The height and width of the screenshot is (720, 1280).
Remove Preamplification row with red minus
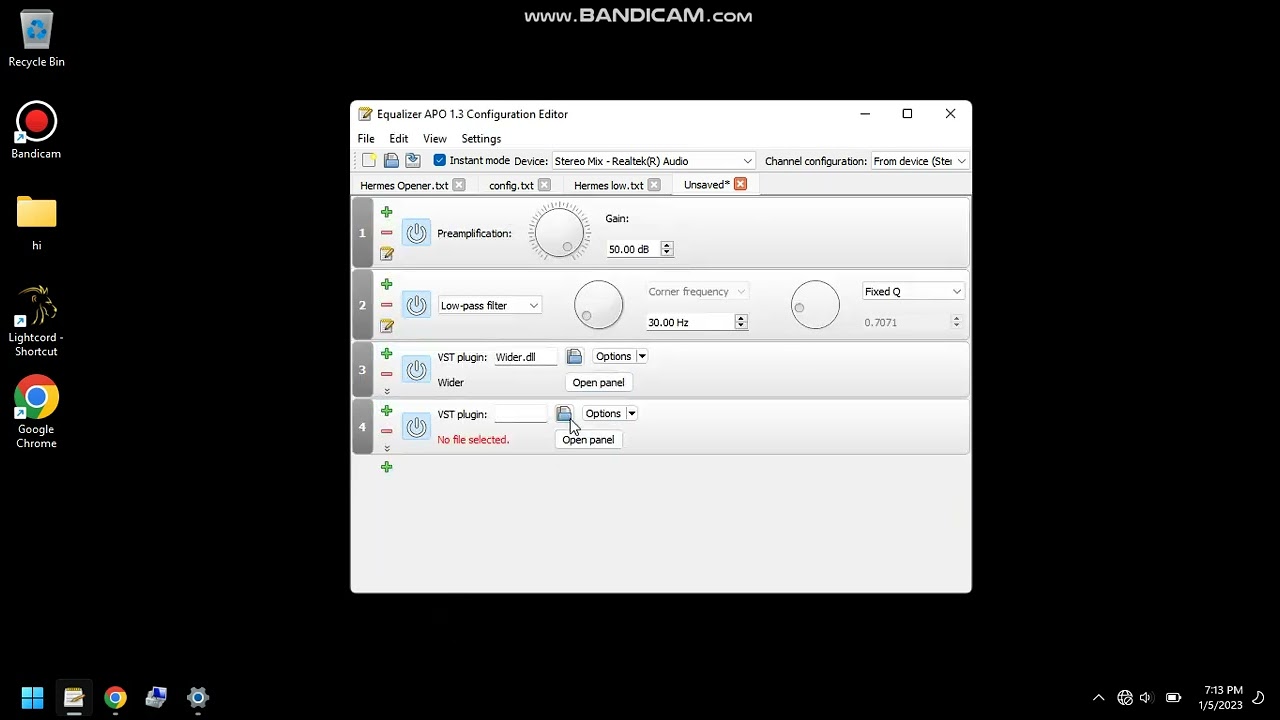click(x=386, y=233)
